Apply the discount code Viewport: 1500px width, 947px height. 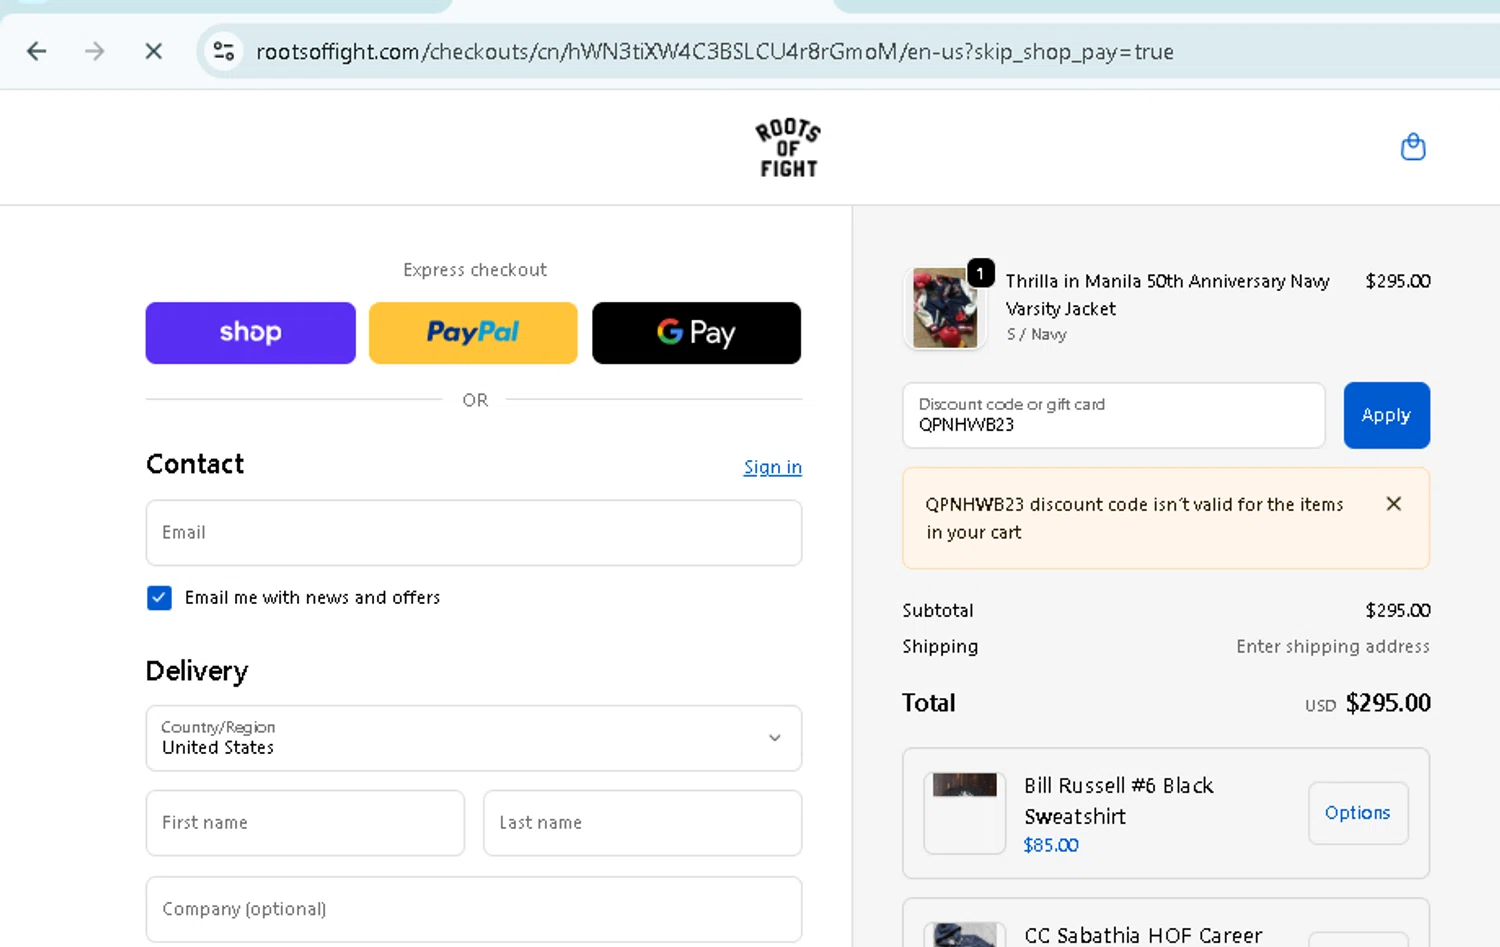(x=1386, y=415)
